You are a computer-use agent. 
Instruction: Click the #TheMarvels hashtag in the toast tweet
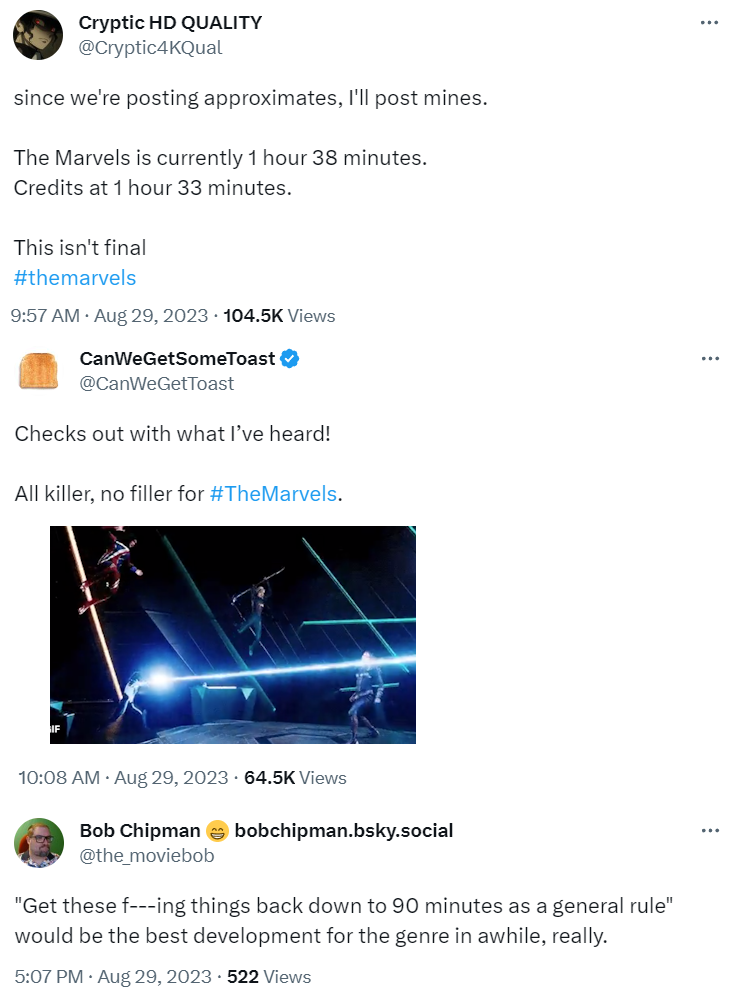[x=273, y=493]
